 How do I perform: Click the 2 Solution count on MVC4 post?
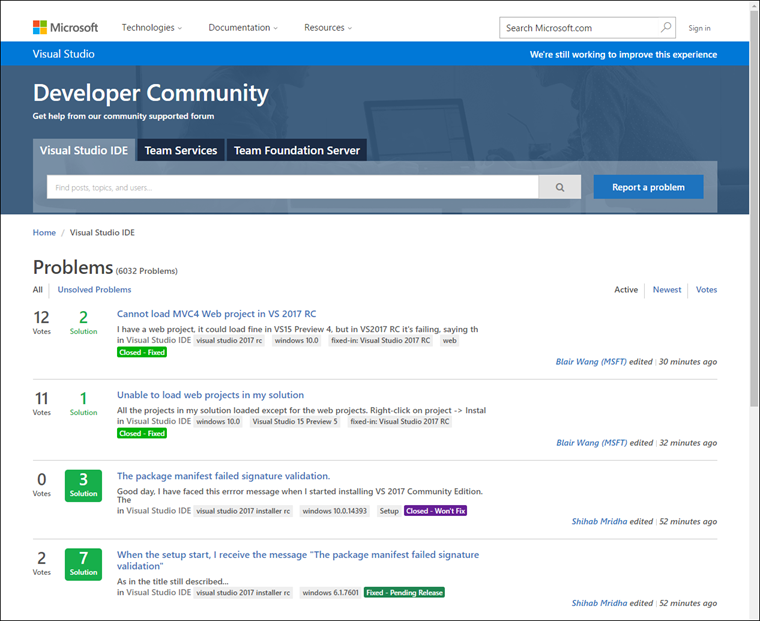click(x=83, y=322)
